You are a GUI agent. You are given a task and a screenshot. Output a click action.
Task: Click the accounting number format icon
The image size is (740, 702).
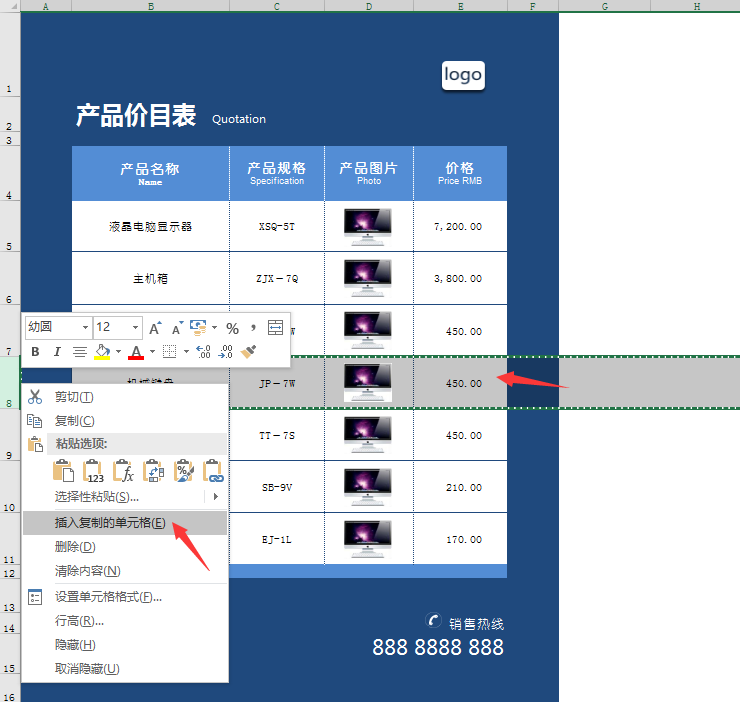click(198, 328)
